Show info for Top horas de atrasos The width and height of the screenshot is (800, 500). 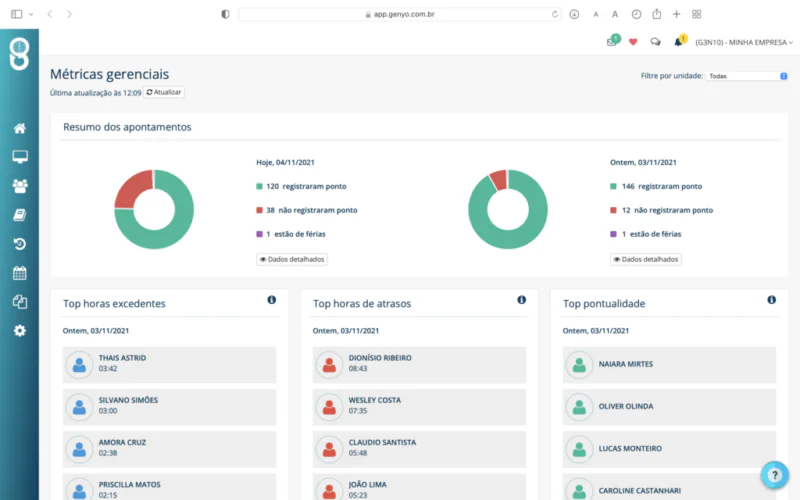coord(521,299)
